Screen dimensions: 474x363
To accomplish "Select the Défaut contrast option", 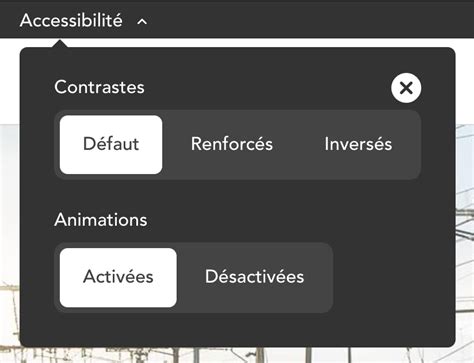I will click(x=111, y=145).
